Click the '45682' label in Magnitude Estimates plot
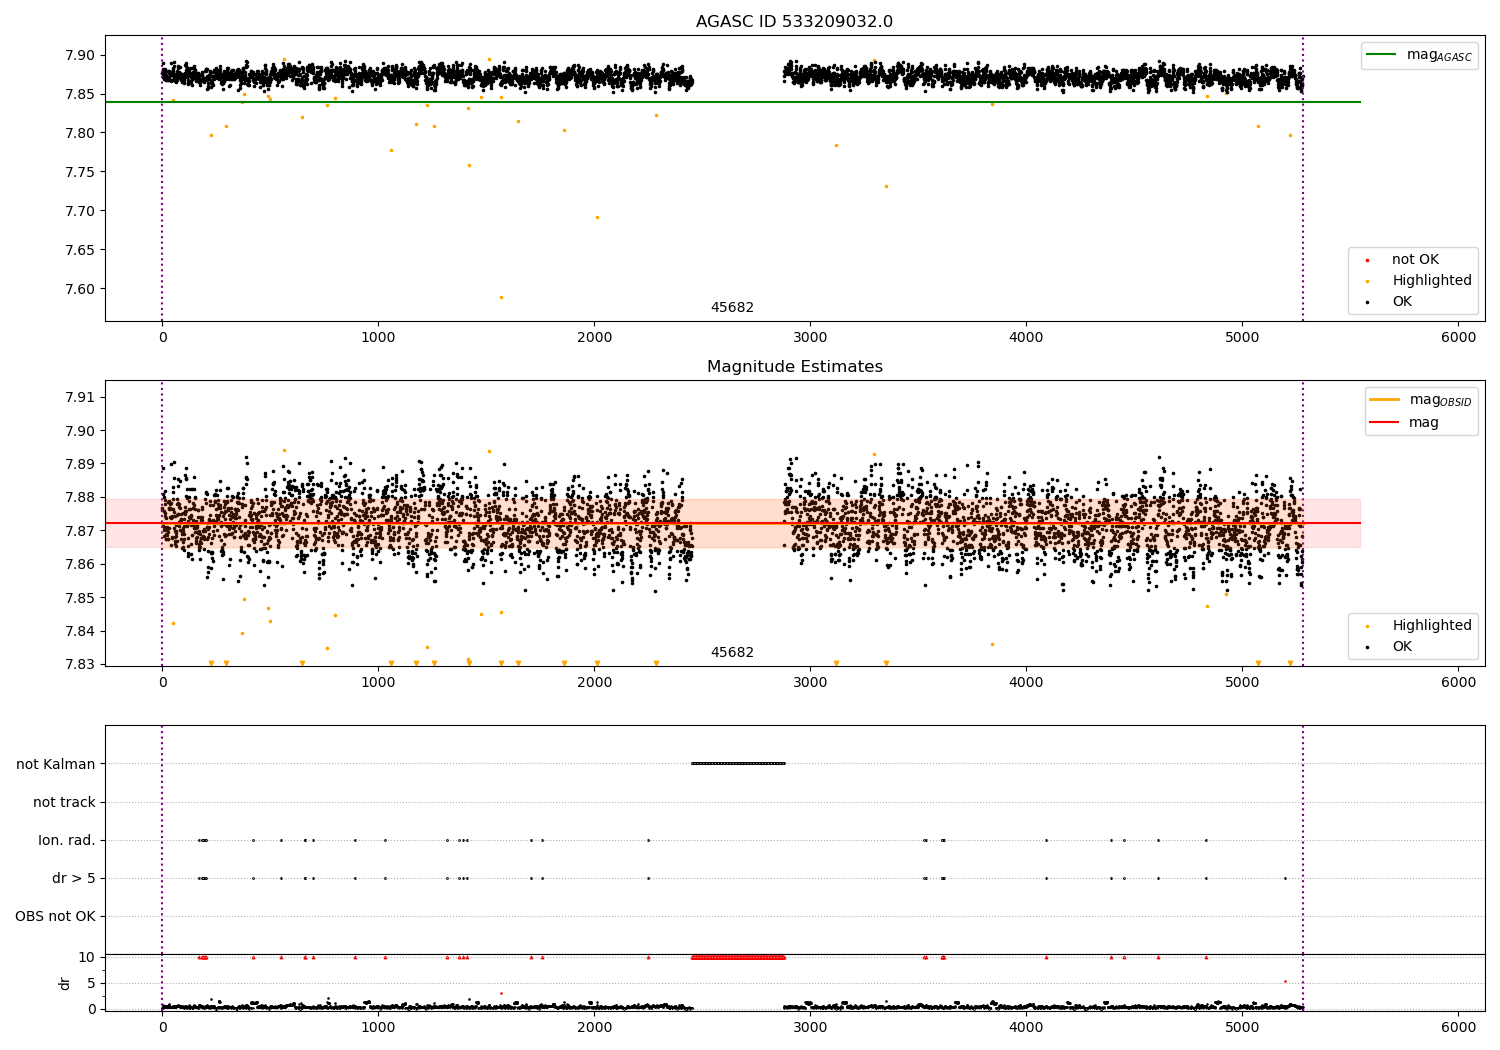This screenshot has width=1500, height=1050. 732,653
